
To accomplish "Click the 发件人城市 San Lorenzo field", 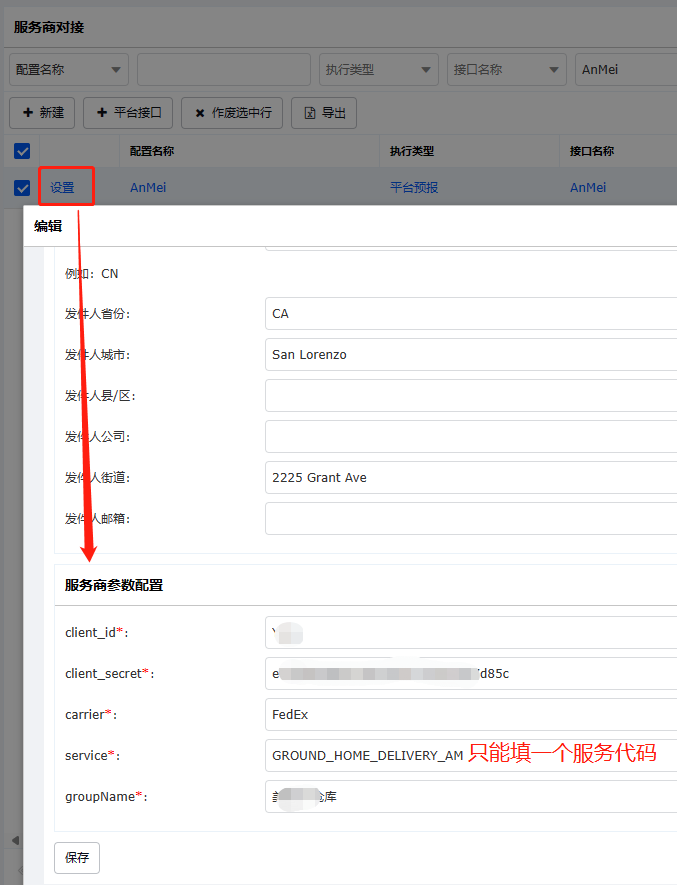I will 470,354.
